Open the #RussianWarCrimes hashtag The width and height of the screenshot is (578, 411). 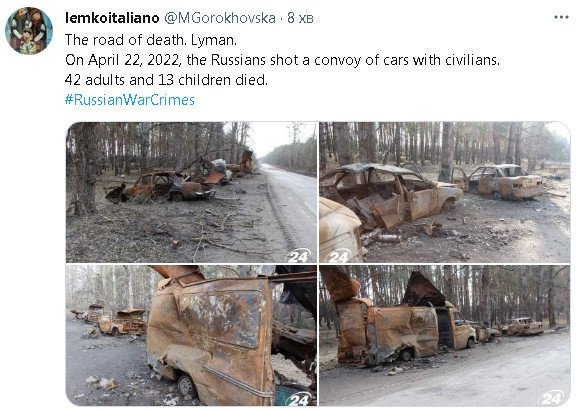coord(130,100)
